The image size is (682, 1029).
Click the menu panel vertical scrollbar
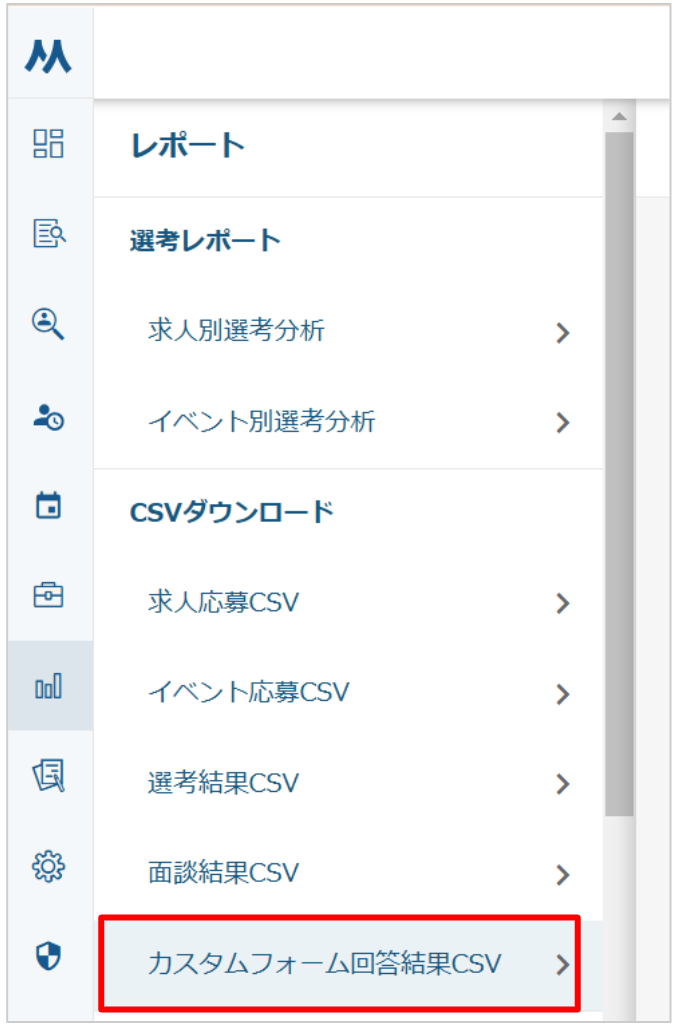(x=619, y=470)
